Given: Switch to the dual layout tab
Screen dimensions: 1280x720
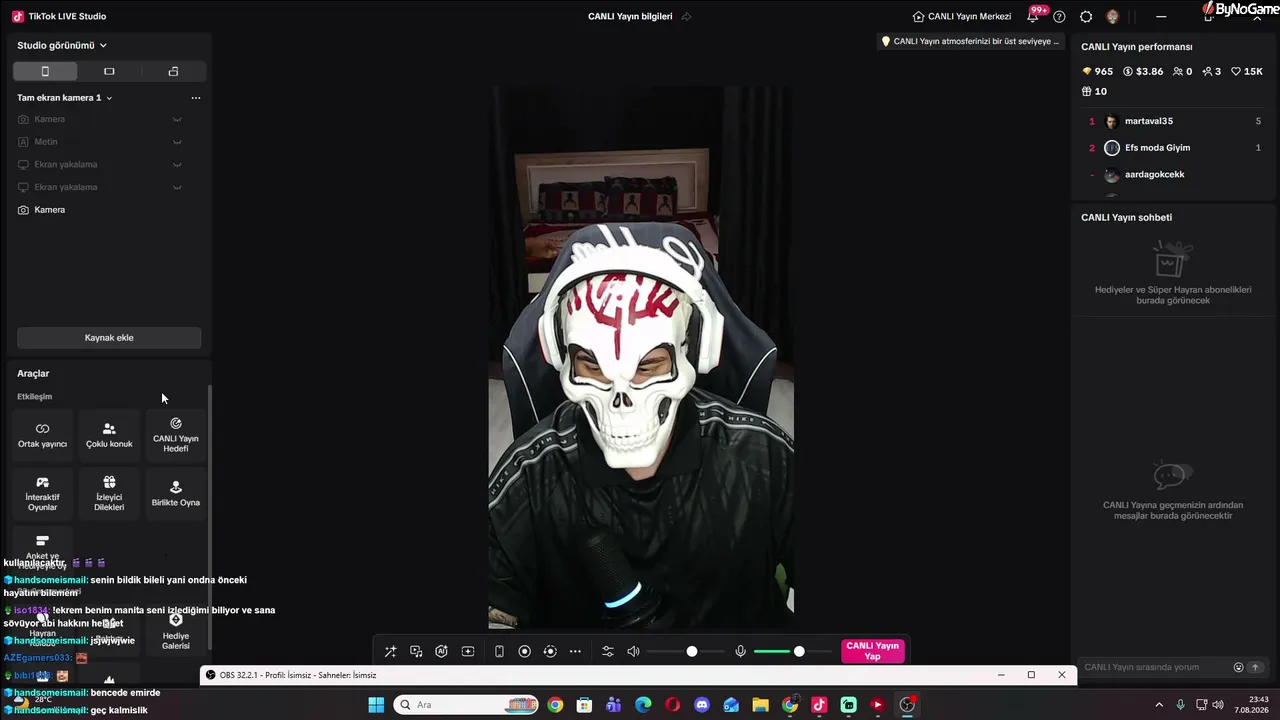Looking at the screenshot, I should pyautogui.click(x=173, y=71).
